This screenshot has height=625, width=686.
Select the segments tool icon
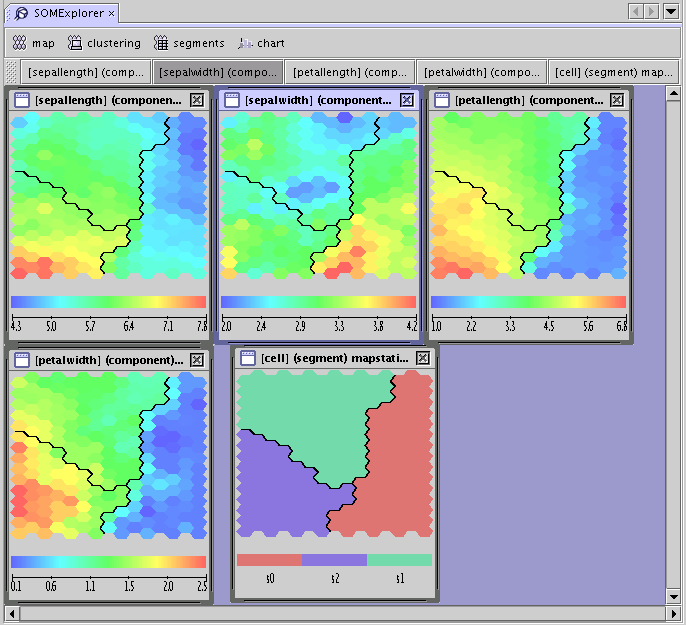[161, 43]
